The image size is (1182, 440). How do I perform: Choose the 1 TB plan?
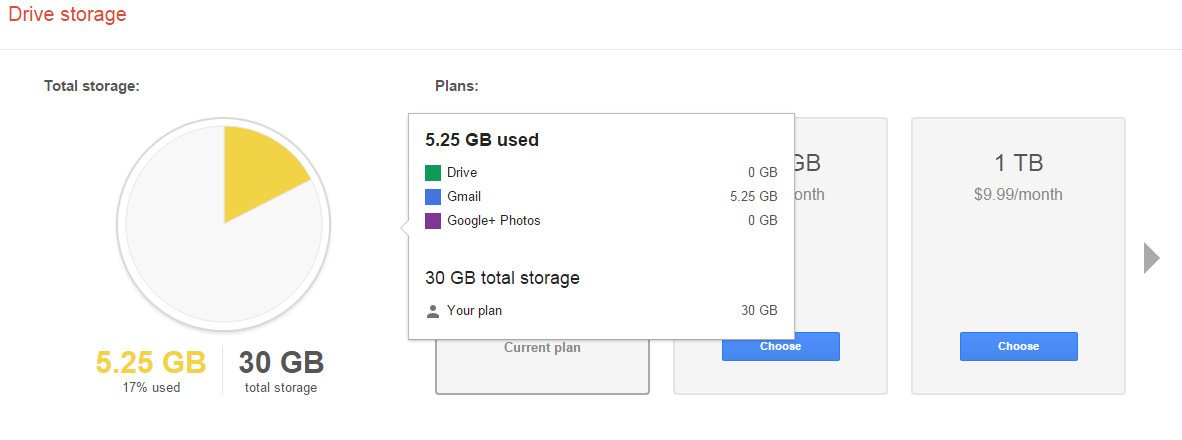1018,346
